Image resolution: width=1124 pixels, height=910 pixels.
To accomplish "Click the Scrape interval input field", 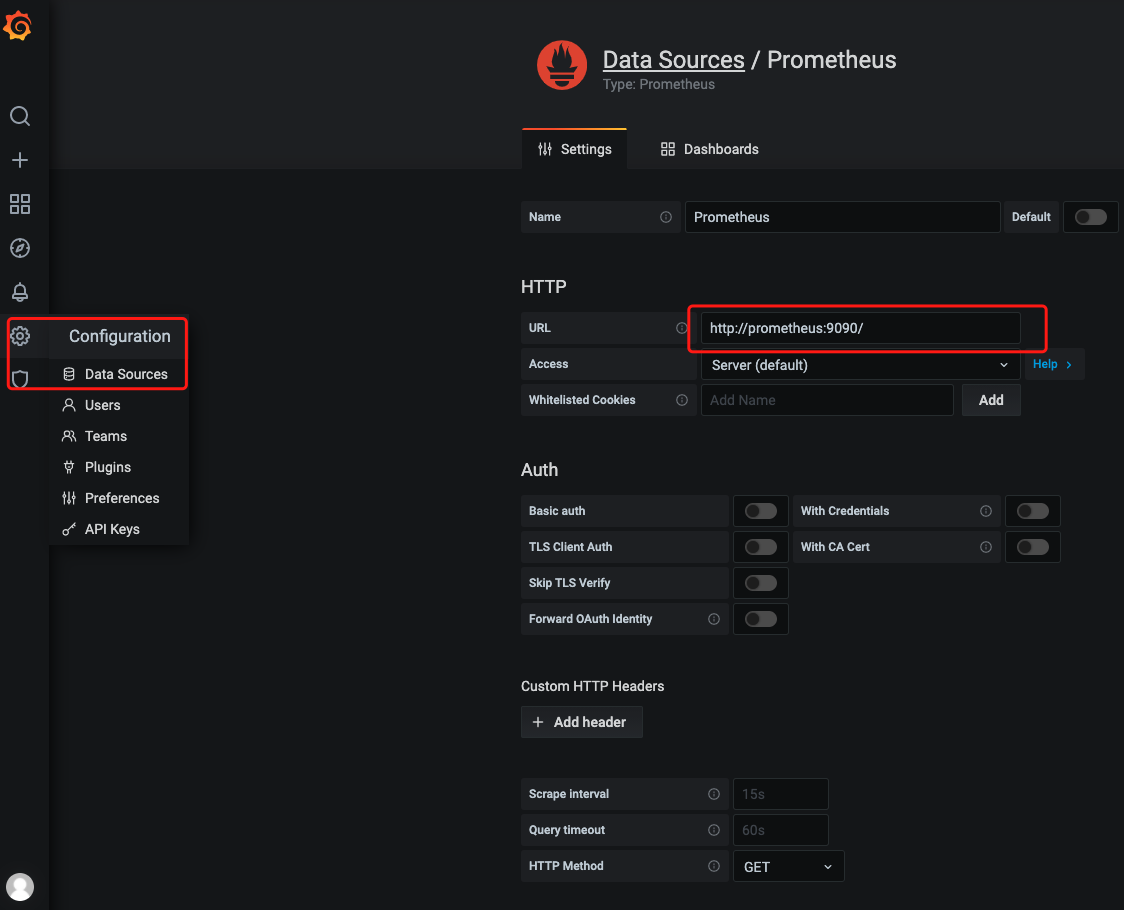I will 780,794.
